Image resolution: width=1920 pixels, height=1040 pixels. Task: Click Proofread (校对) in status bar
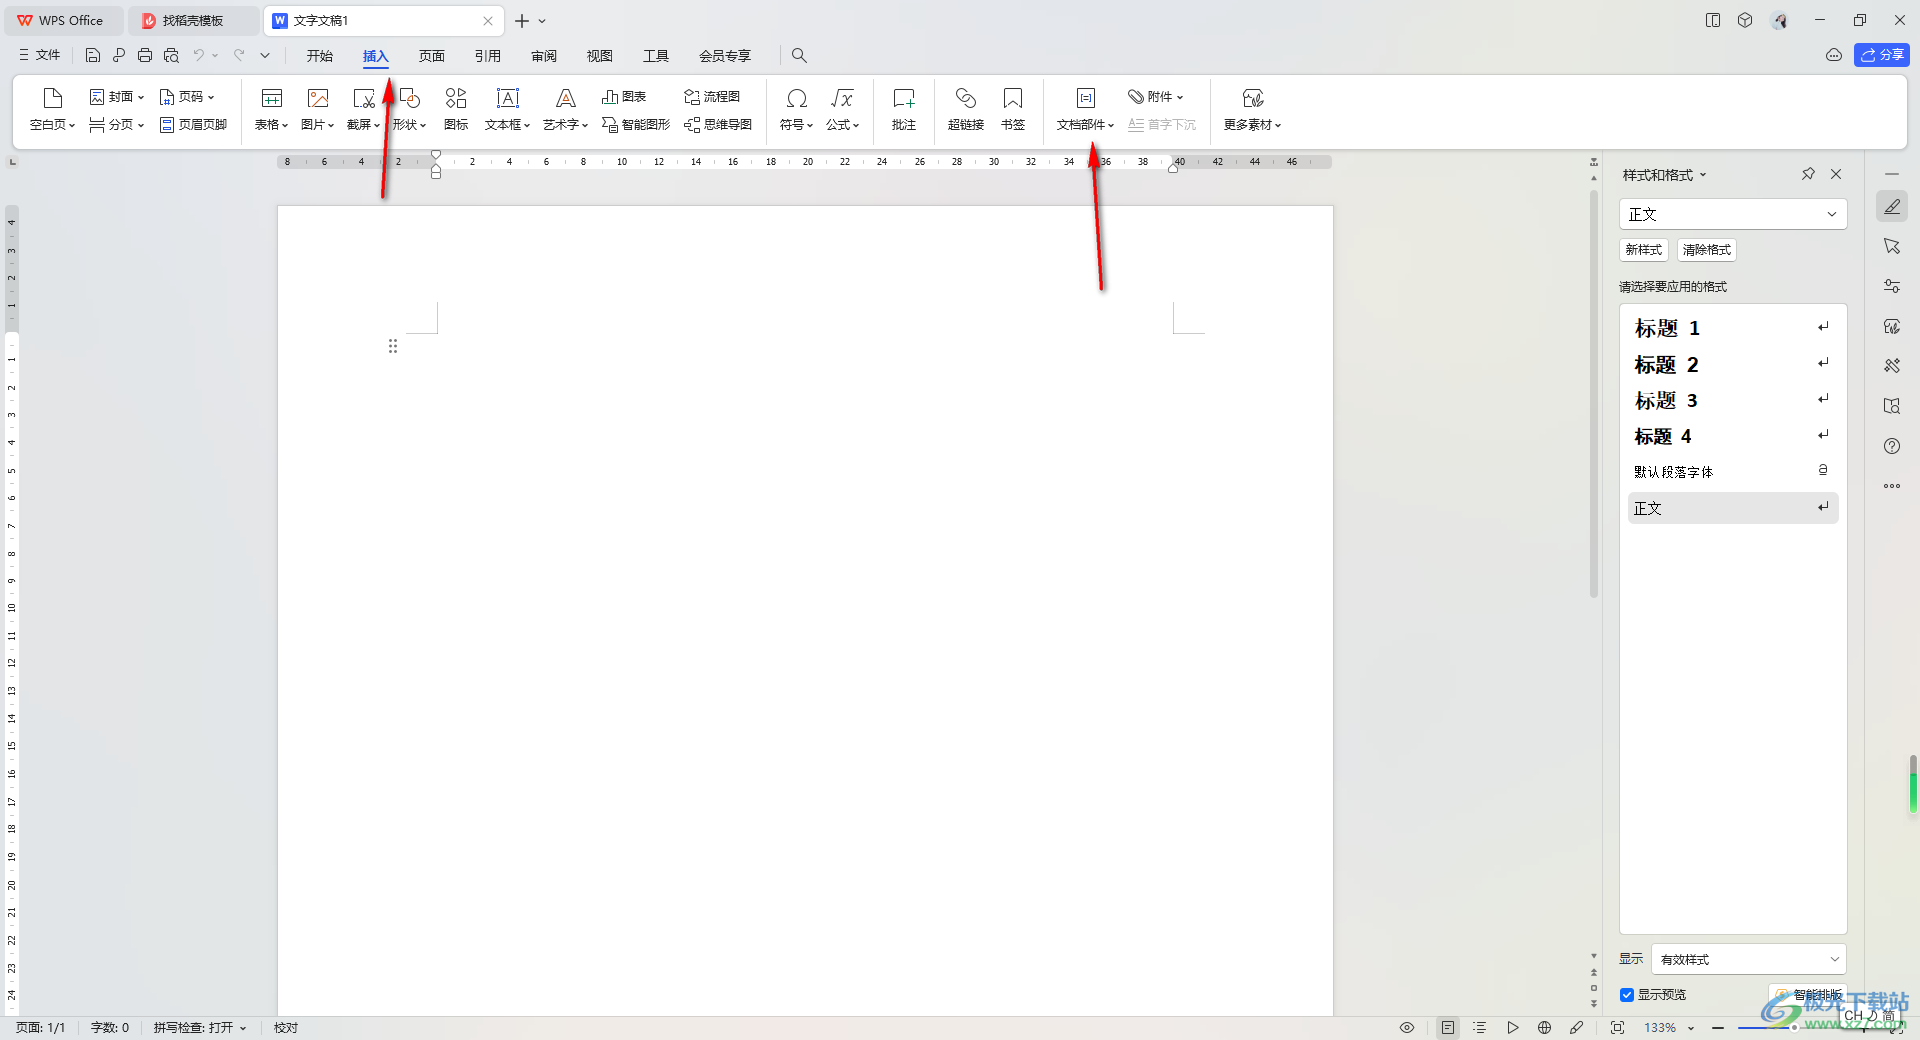pyautogui.click(x=286, y=1028)
